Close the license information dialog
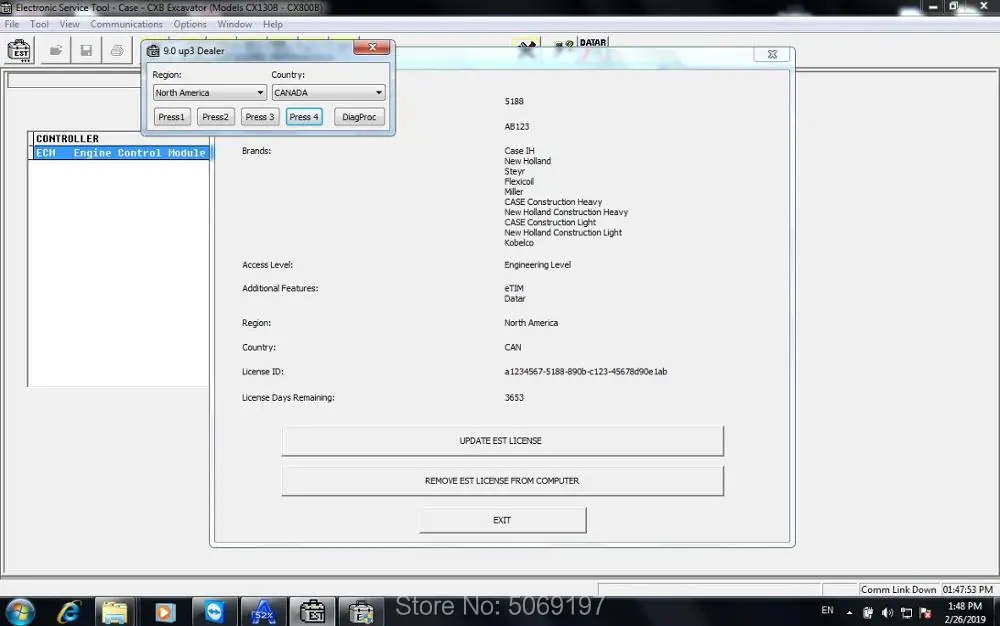Viewport: 1000px width, 626px height. click(x=772, y=54)
